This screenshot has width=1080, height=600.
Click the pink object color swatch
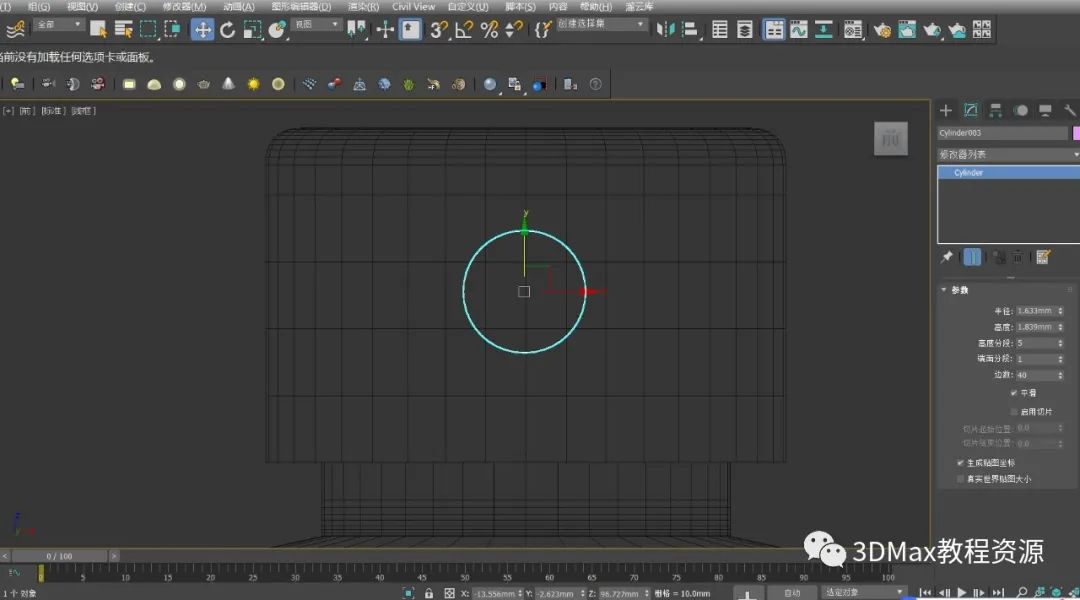click(x=1076, y=133)
